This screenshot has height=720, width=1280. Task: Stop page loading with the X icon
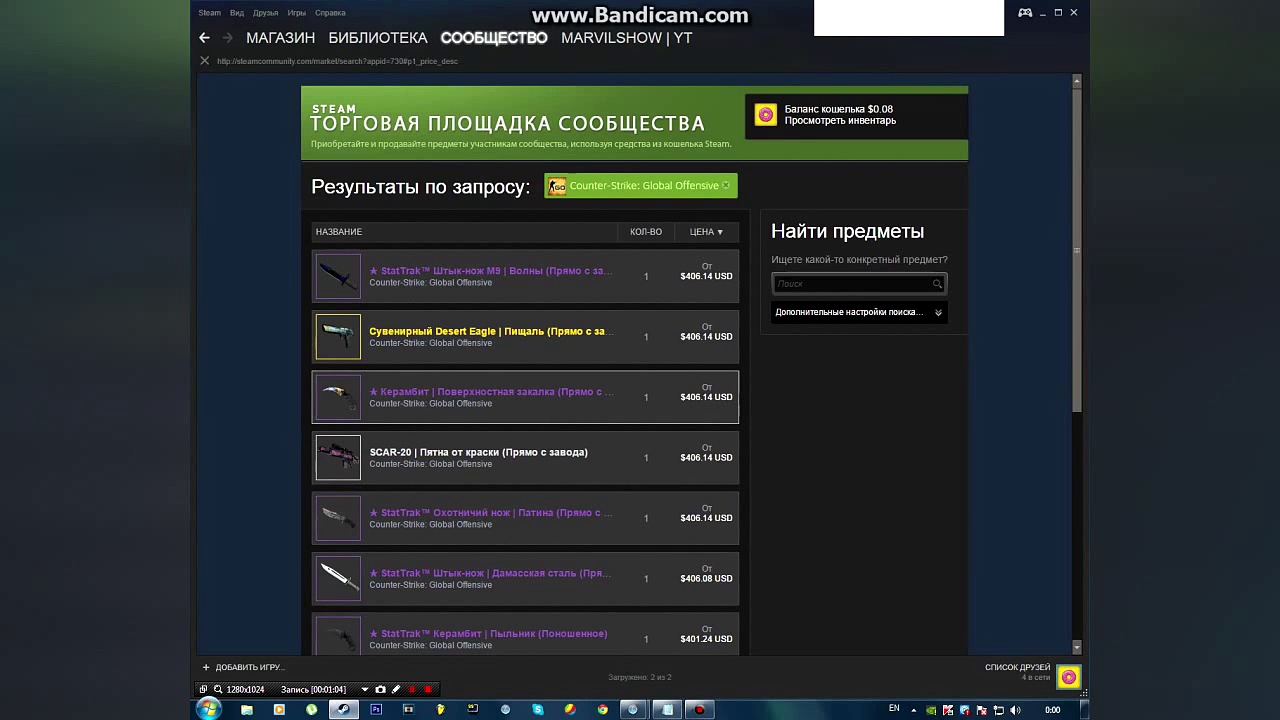[204, 61]
